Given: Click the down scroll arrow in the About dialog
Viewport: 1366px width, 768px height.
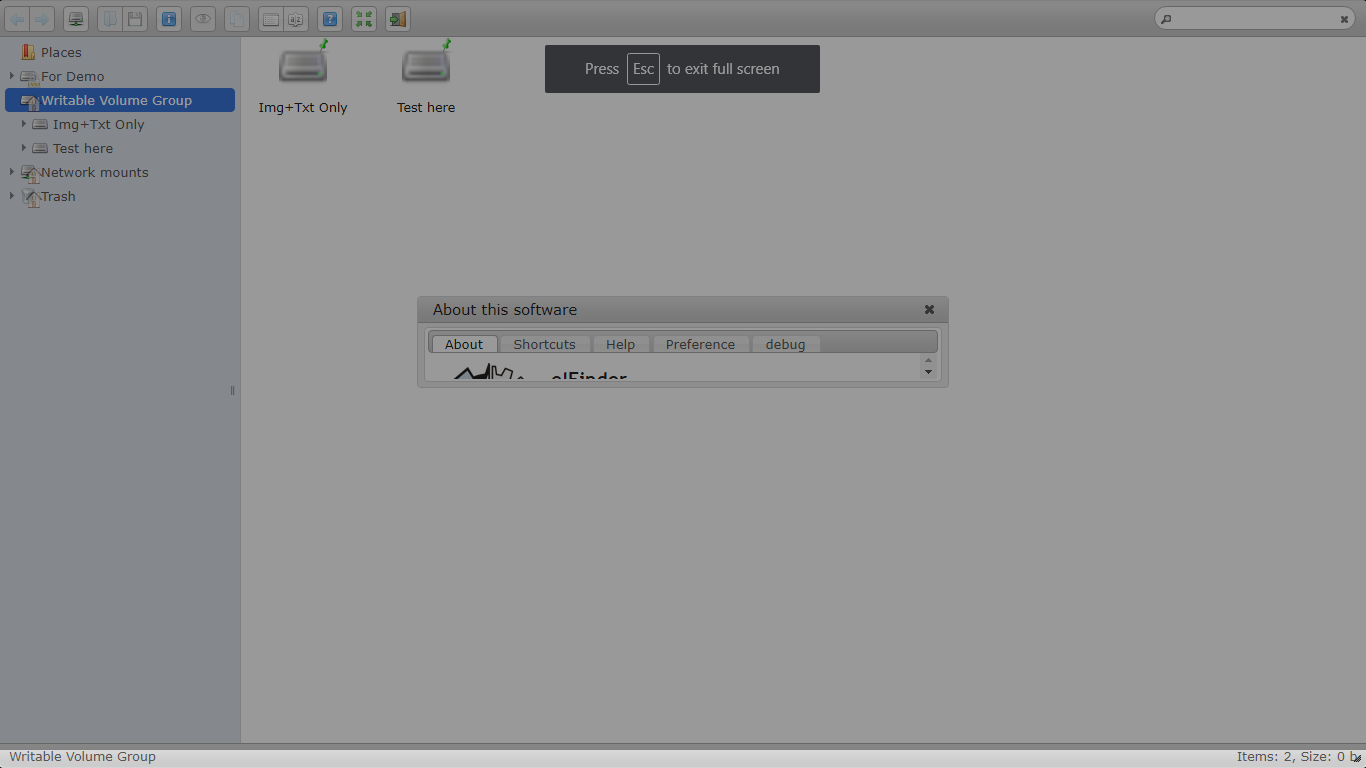Looking at the screenshot, I should (x=928, y=372).
